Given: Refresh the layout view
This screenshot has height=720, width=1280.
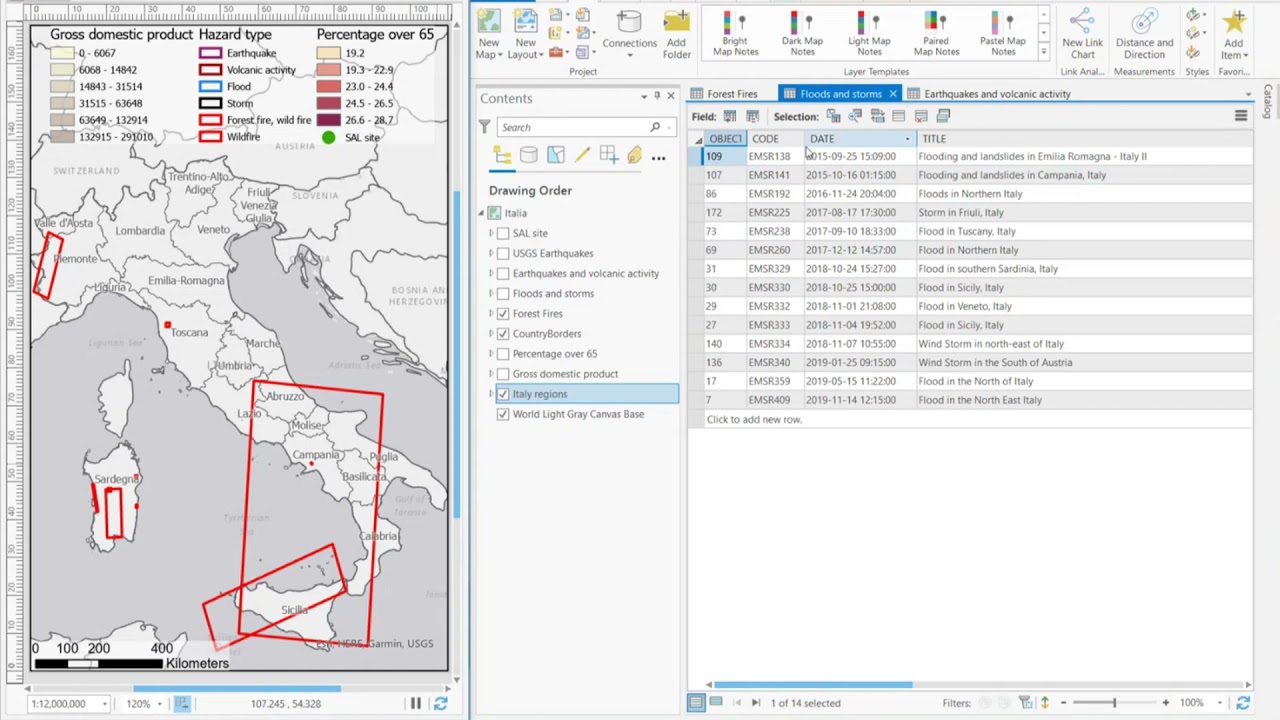Looking at the screenshot, I should pyautogui.click(x=440, y=704).
